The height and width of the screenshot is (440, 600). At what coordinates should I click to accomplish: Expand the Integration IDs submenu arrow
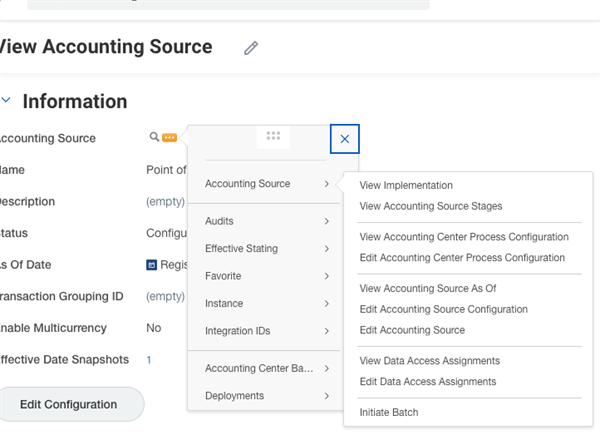(x=326, y=331)
